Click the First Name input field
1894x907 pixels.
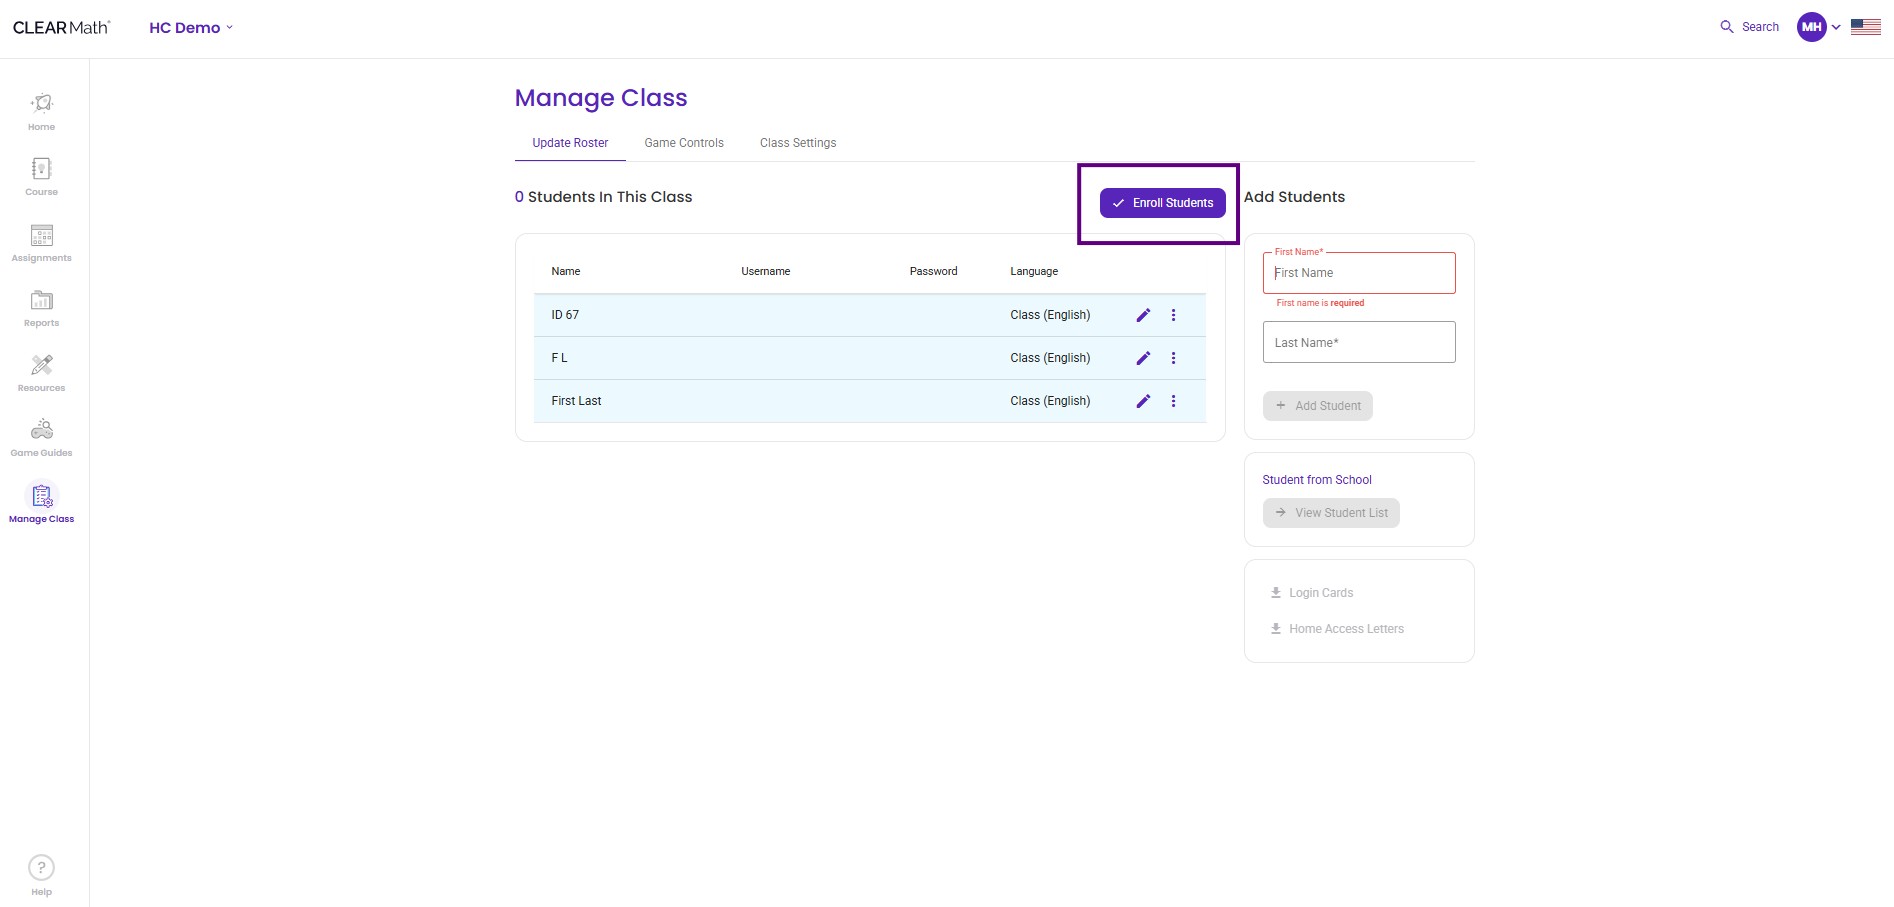[1359, 272]
